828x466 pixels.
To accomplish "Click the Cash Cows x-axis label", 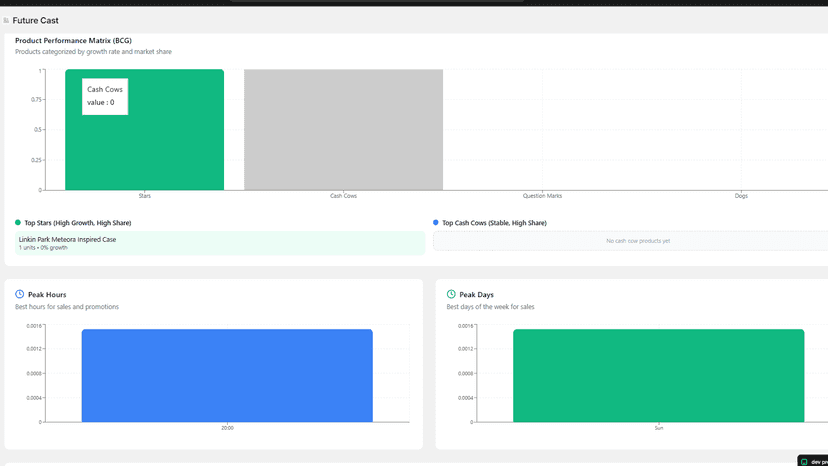I will pos(343,196).
